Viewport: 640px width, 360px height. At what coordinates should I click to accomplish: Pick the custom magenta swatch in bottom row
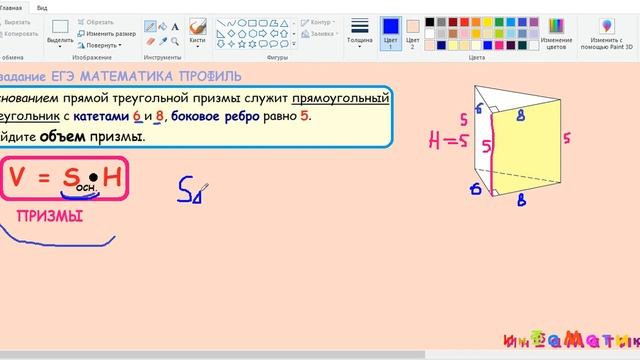(x=499, y=45)
